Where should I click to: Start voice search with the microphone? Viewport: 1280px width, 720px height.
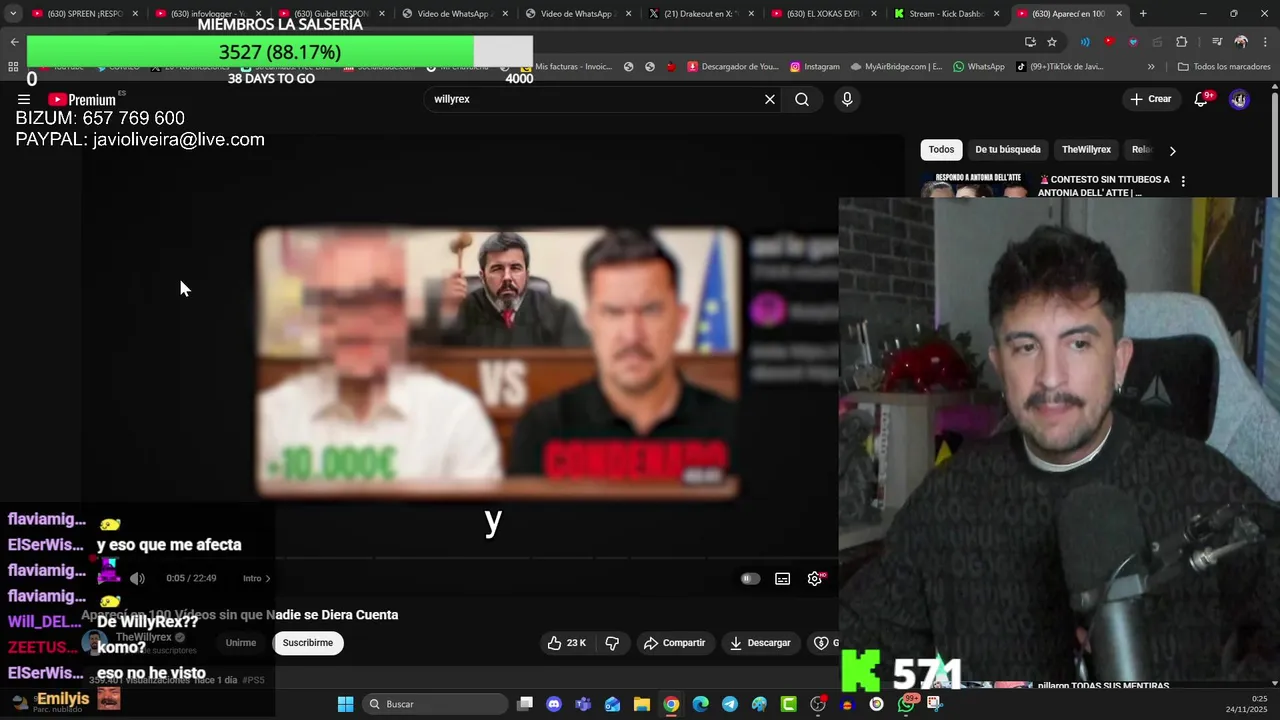[847, 99]
